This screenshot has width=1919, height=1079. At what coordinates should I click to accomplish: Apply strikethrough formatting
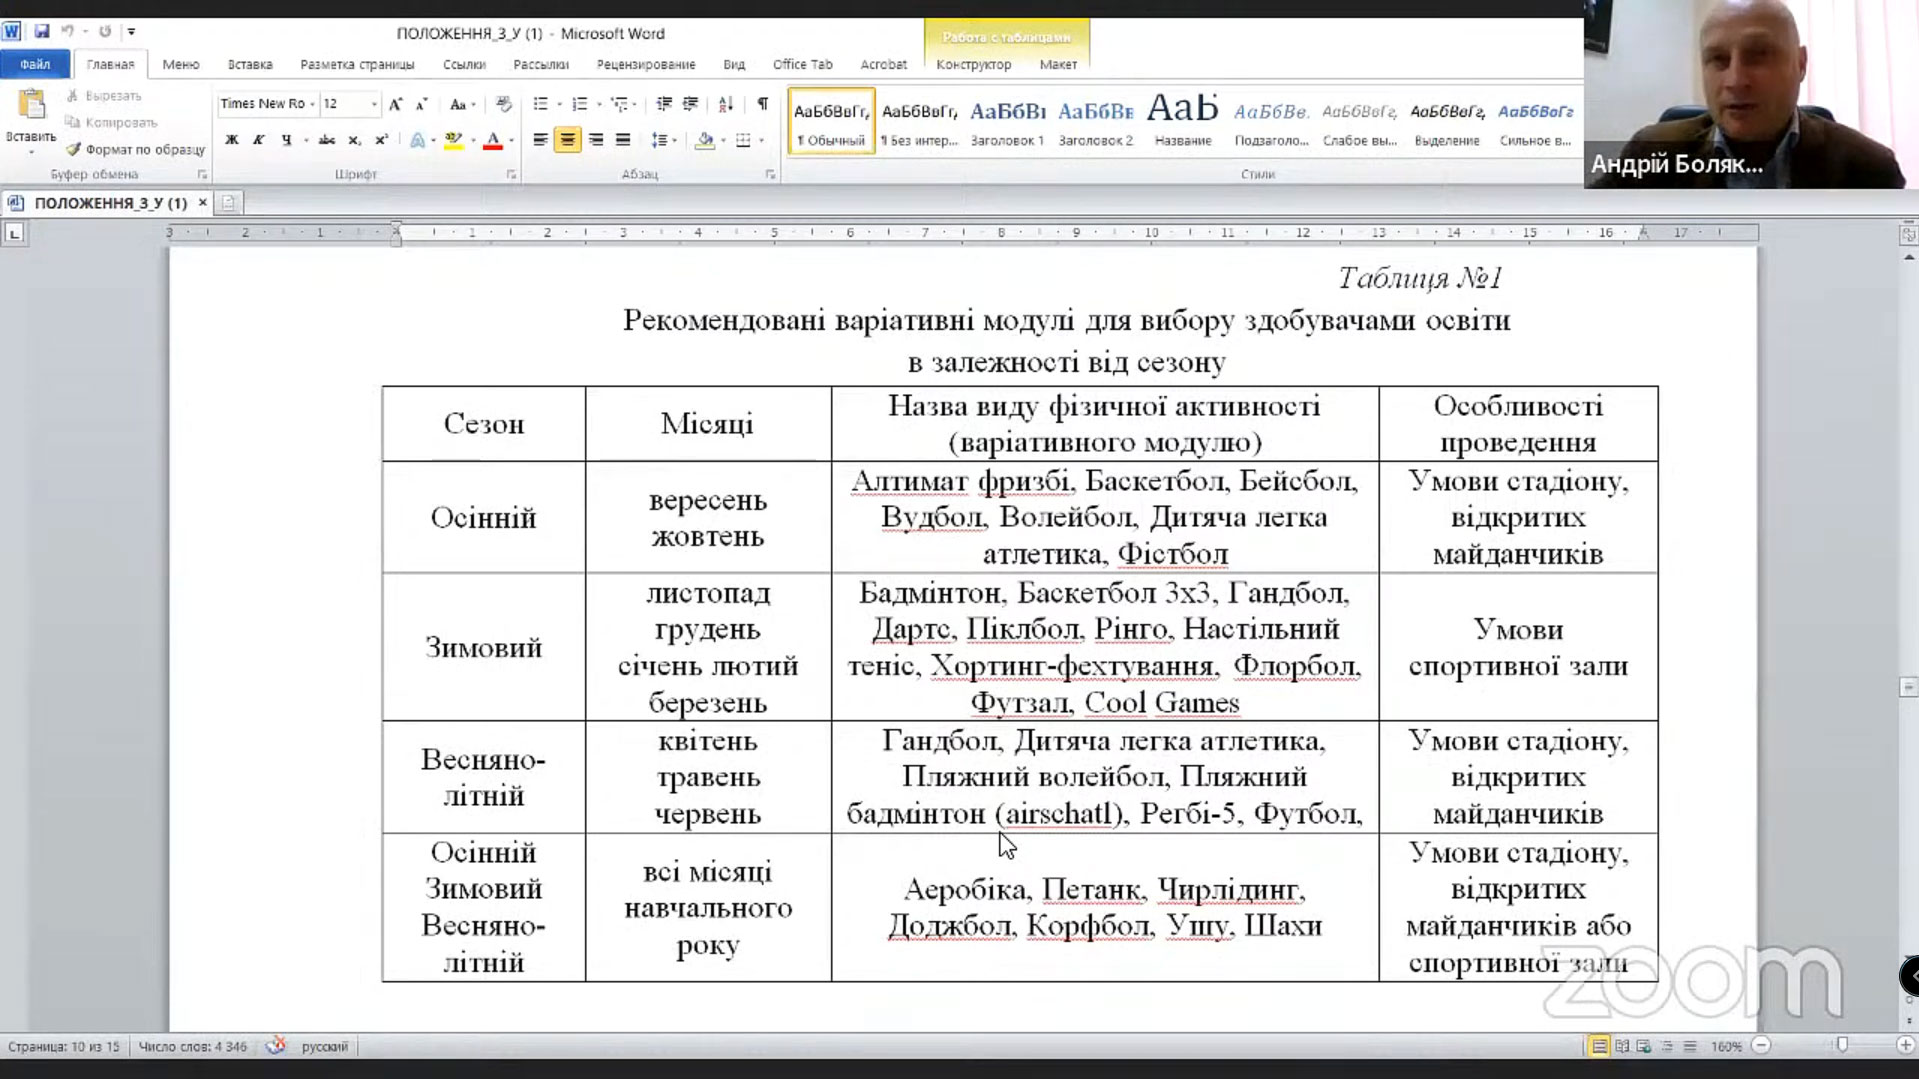[327, 140]
